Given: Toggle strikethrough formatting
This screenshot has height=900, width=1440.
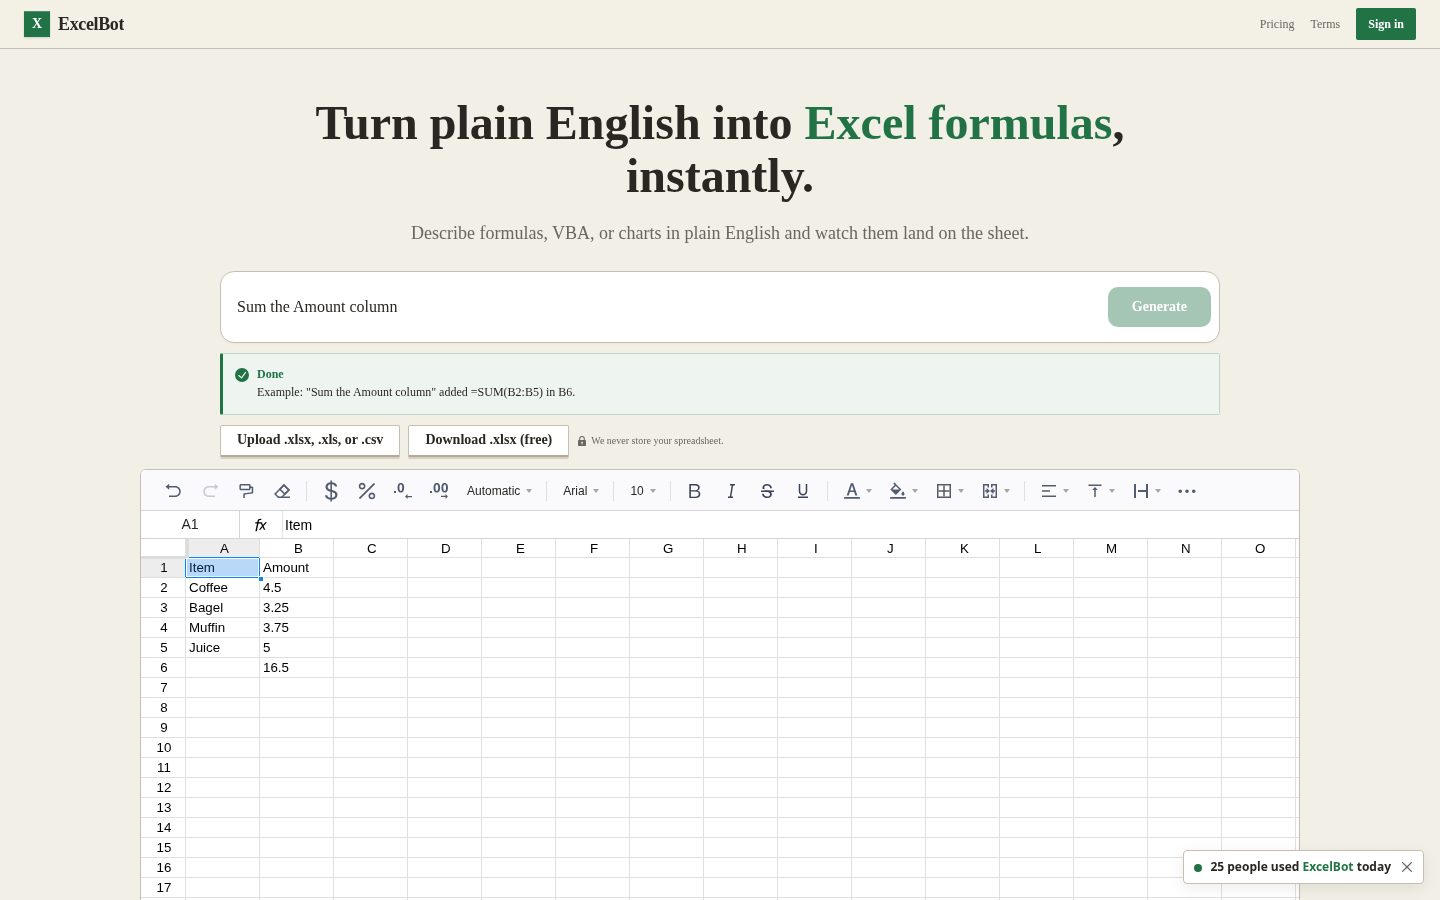Looking at the screenshot, I should click(x=767, y=491).
